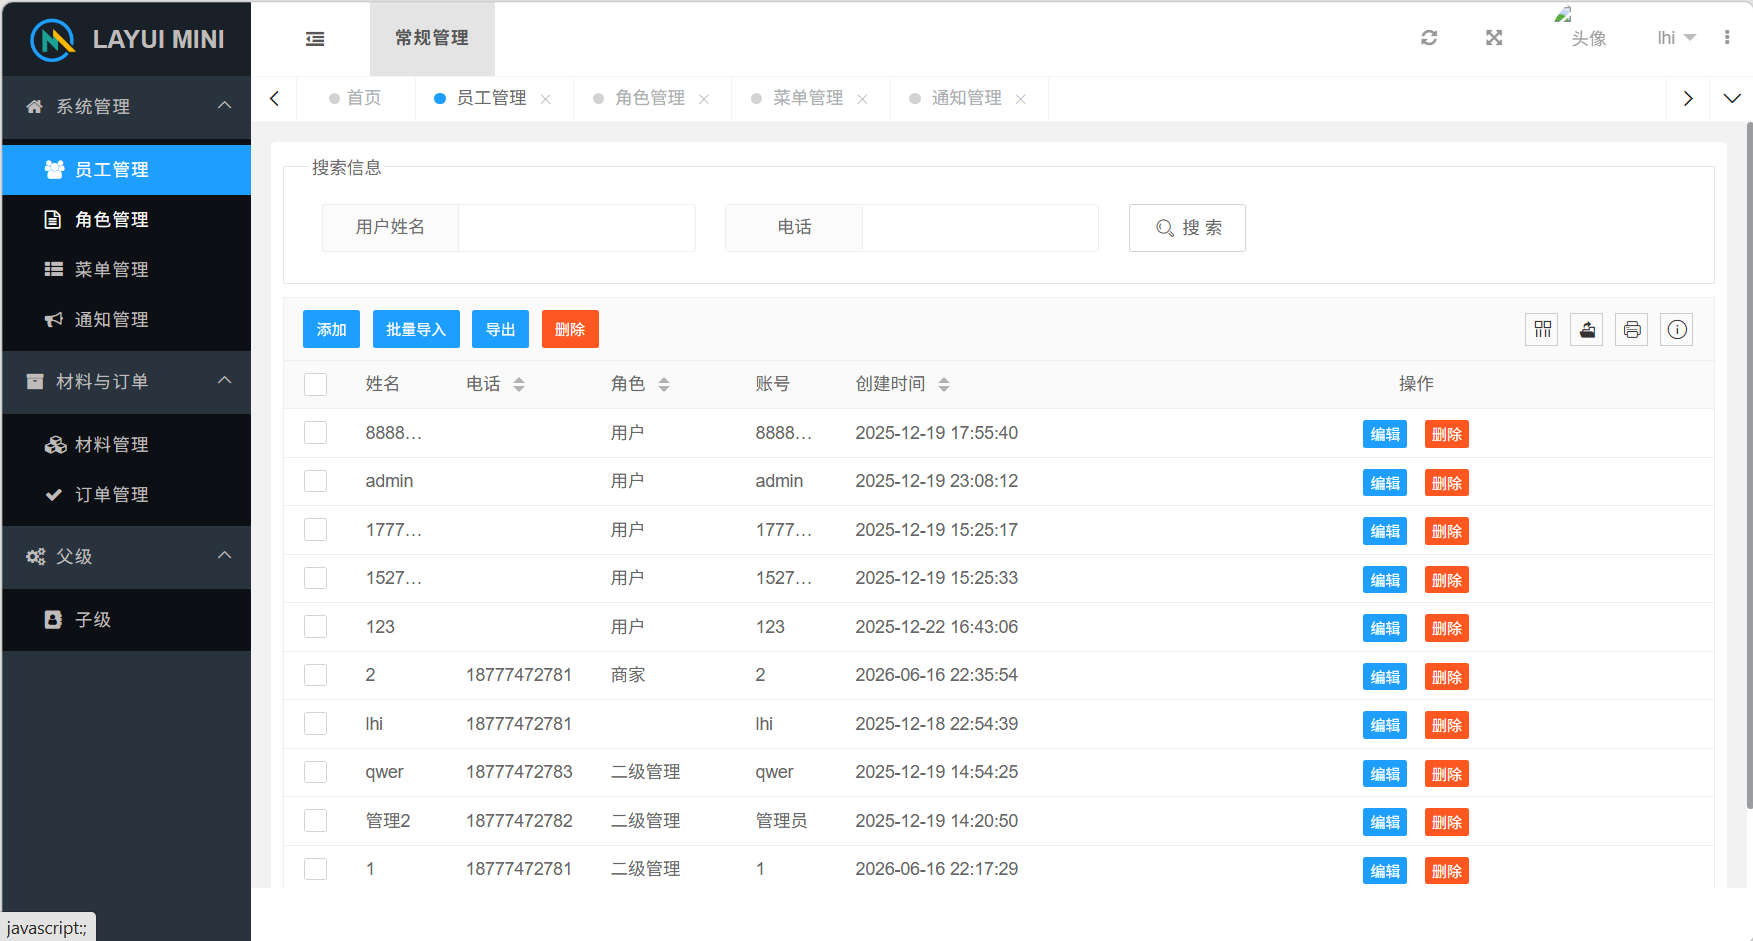
Task: Toggle the sidebar collapse menu icon
Action: tap(315, 39)
